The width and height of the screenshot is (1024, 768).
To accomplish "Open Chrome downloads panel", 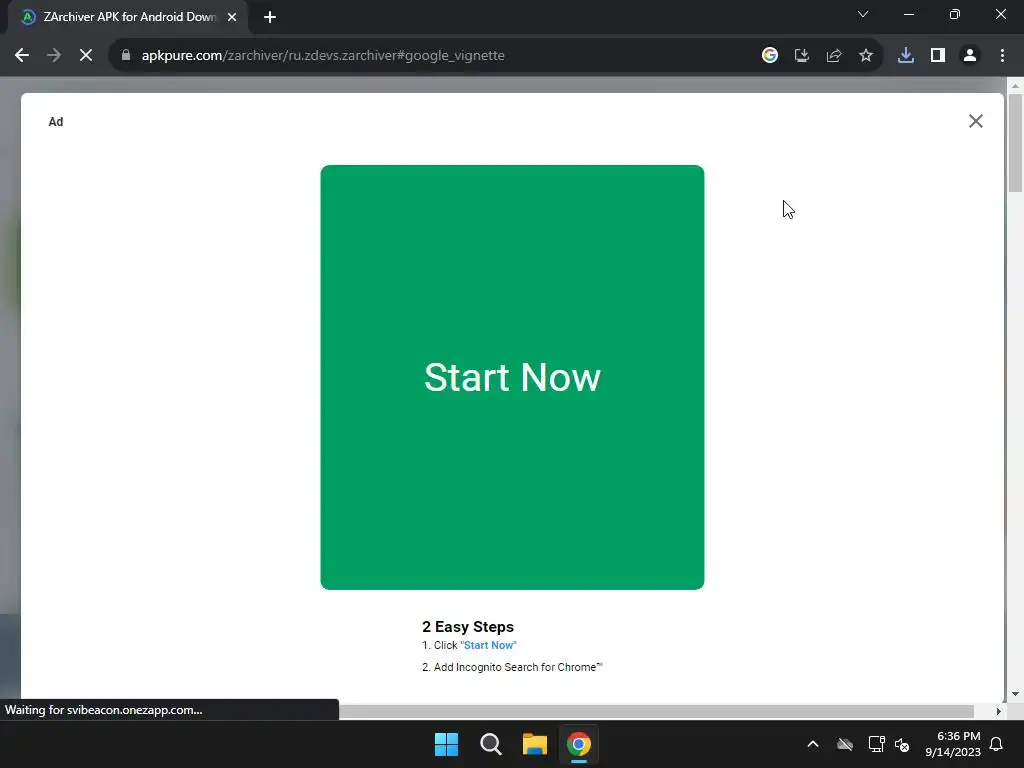I will pyautogui.click(x=905, y=56).
